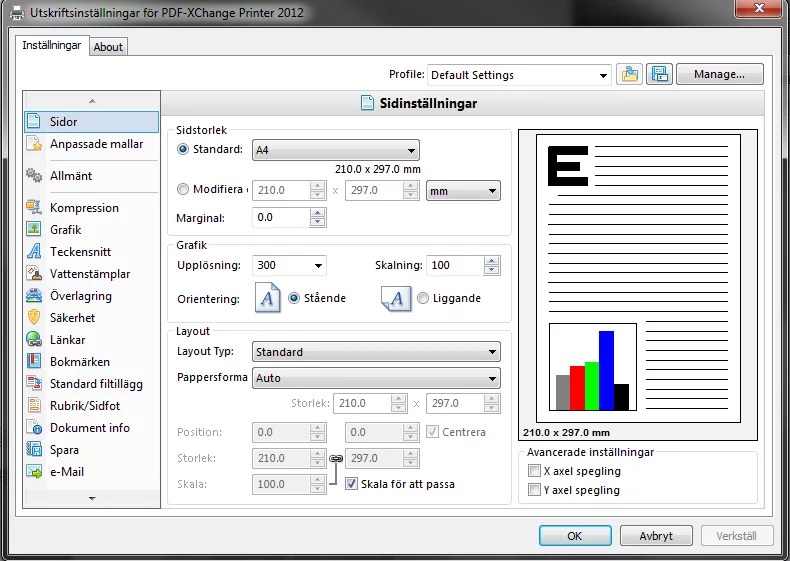Screen dimensions: 790x561
Task: Toggle the chain link aspect-ratio lock
Action: click(x=336, y=459)
